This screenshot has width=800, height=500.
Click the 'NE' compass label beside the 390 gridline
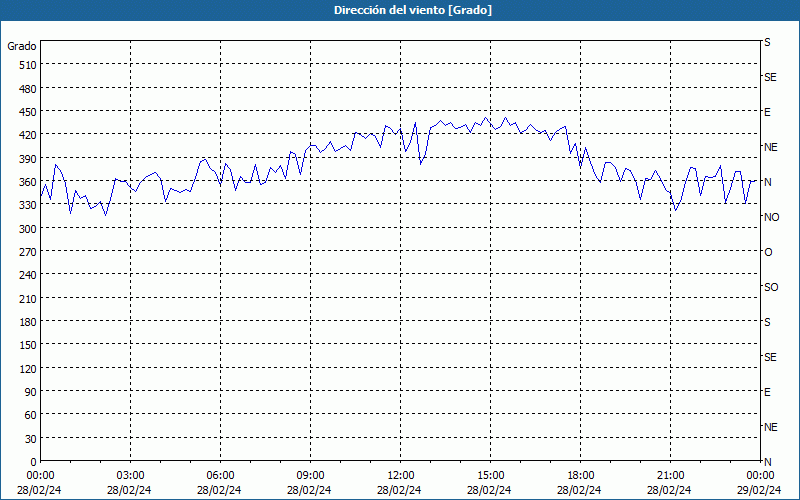tap(770, 147)
